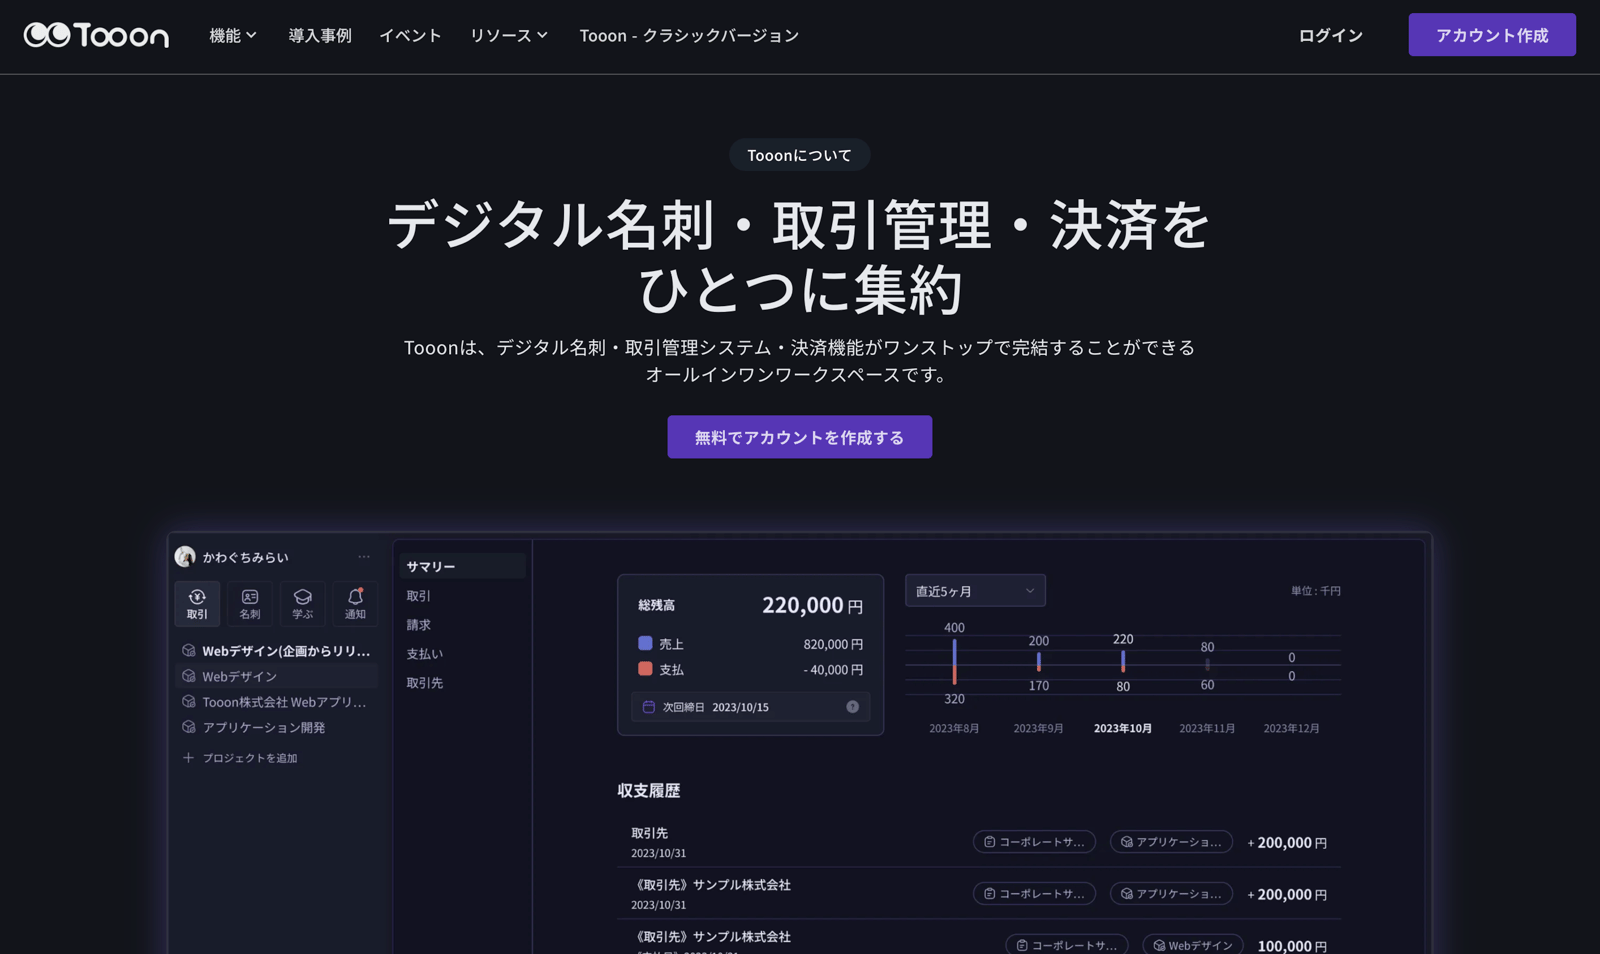1600x954 pixels.
Task: Click the 2023年8月 chart bar
Action: (x=955, y=662)
